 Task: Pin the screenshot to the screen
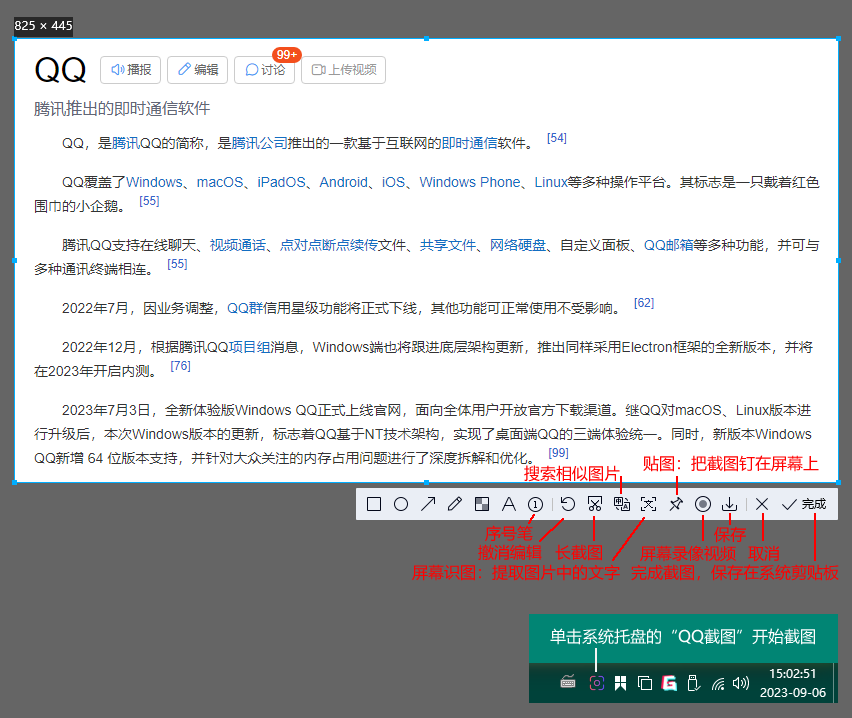tap(676, 504)
